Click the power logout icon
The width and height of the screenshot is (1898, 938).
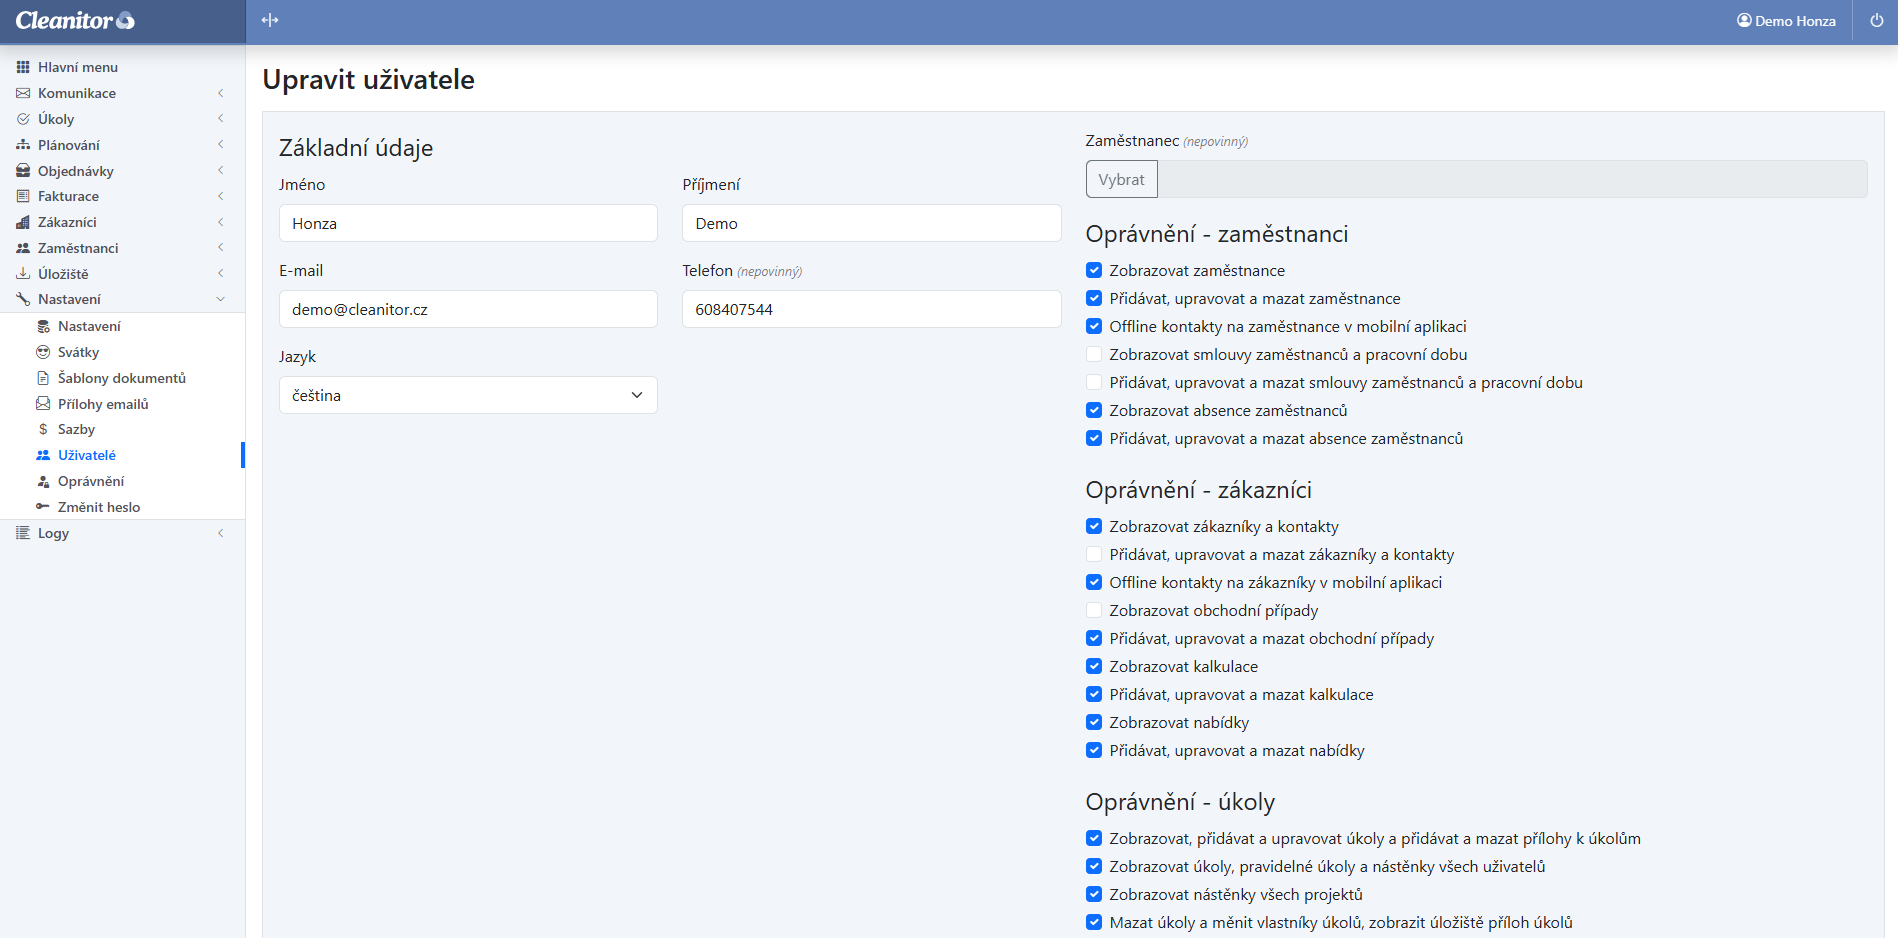tap(1876, 21)
